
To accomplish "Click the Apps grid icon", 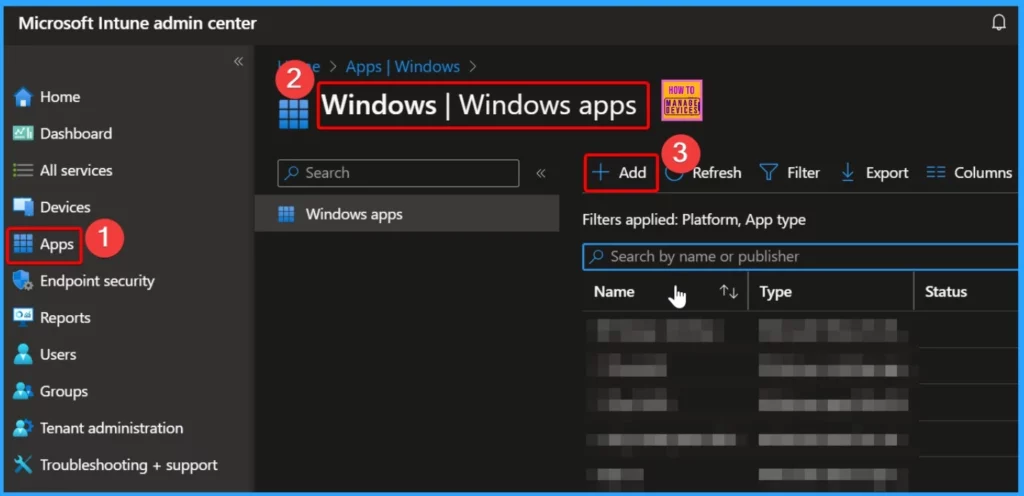I will coord(23,244).
